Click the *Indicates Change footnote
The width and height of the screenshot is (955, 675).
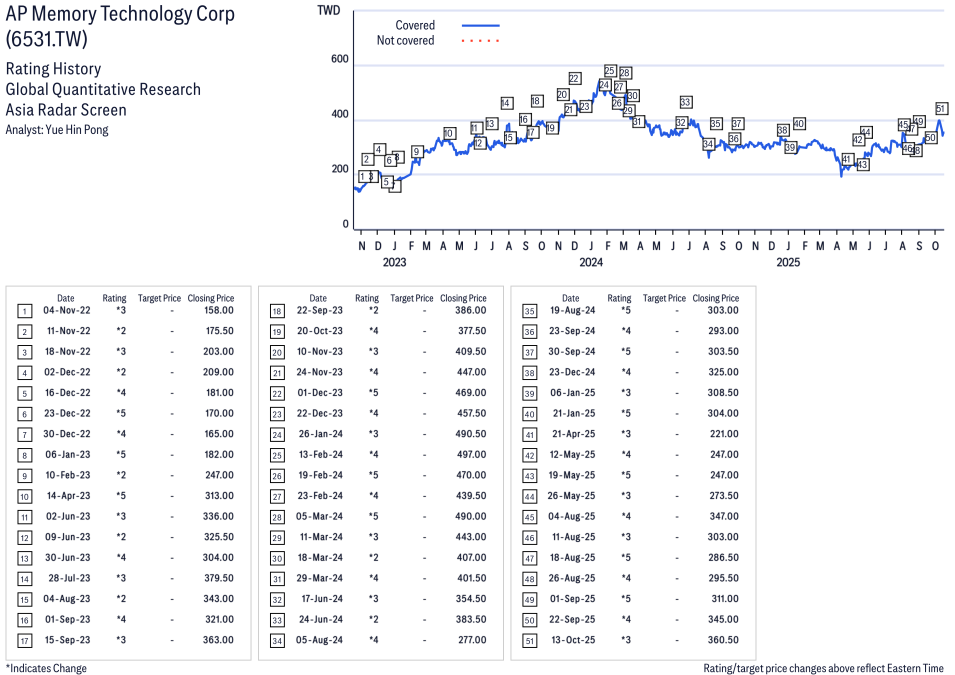(x=46, y=668)
